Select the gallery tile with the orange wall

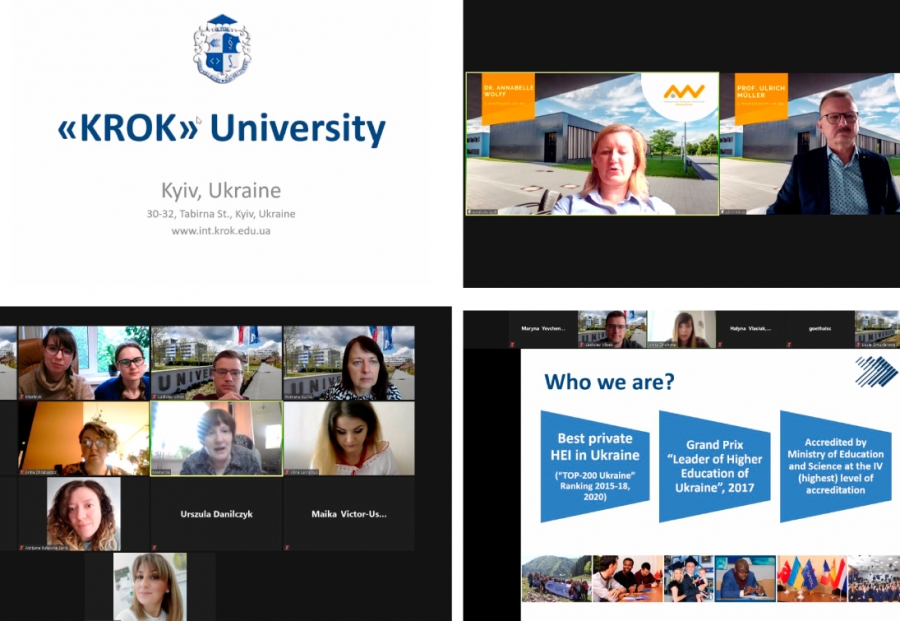(84, 438)
